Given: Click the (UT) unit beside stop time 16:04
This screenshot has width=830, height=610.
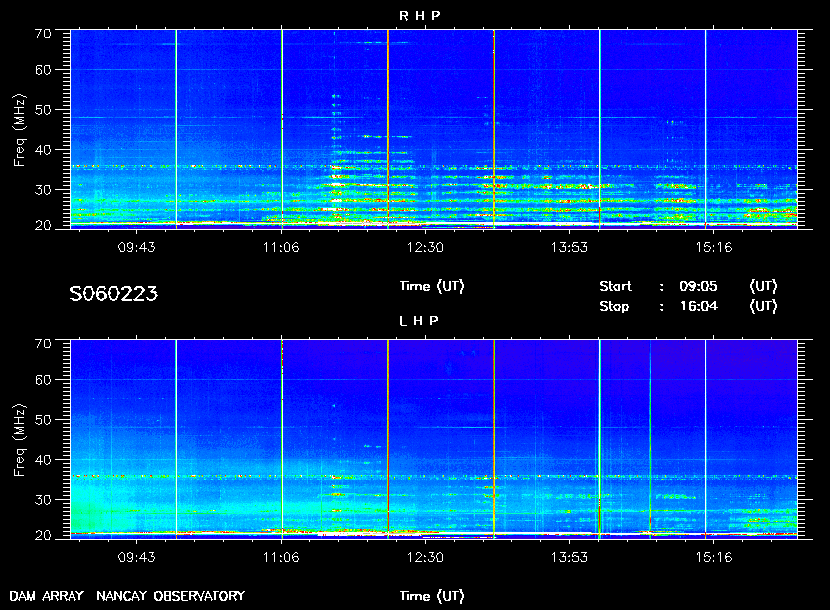Looking at the screenshot, I should [763, 307].
